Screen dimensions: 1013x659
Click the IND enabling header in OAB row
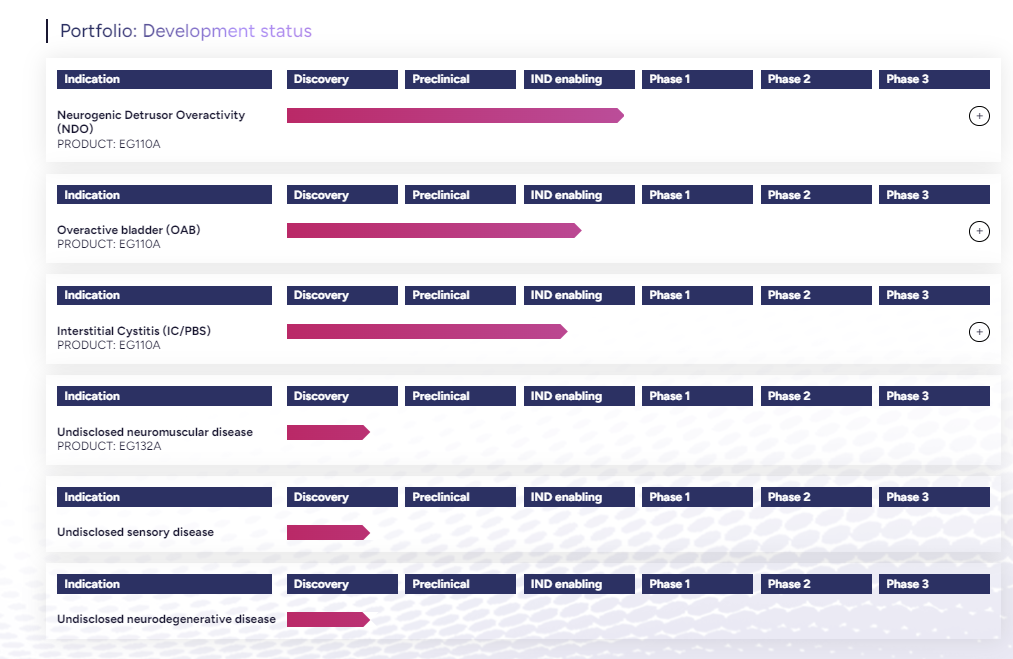579,195
